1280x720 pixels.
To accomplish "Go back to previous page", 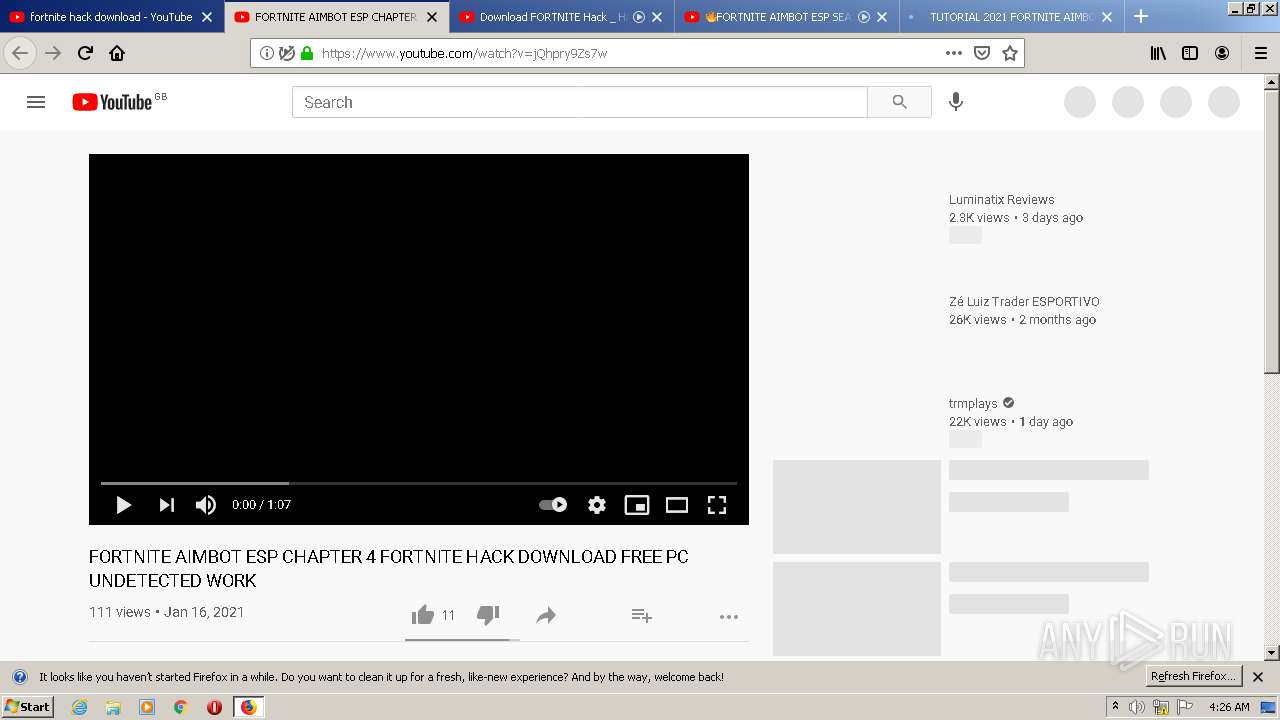I will coord(20,53).
